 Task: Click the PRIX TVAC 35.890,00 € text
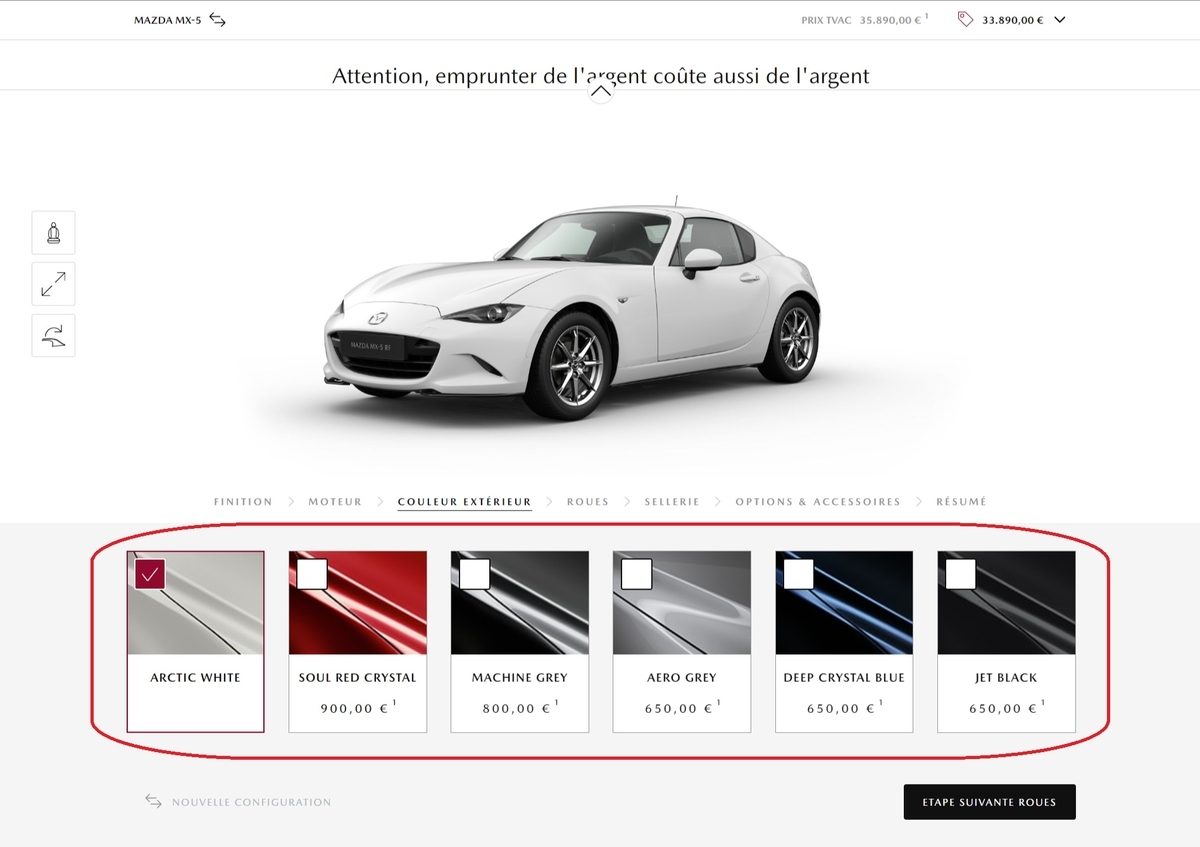866,19
